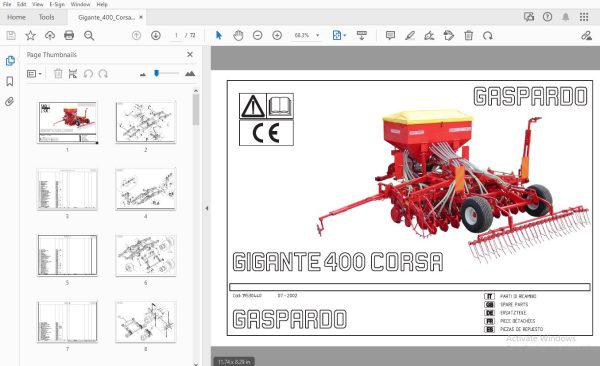
Task: Switch to the Home tab
Action: [16, 17]
